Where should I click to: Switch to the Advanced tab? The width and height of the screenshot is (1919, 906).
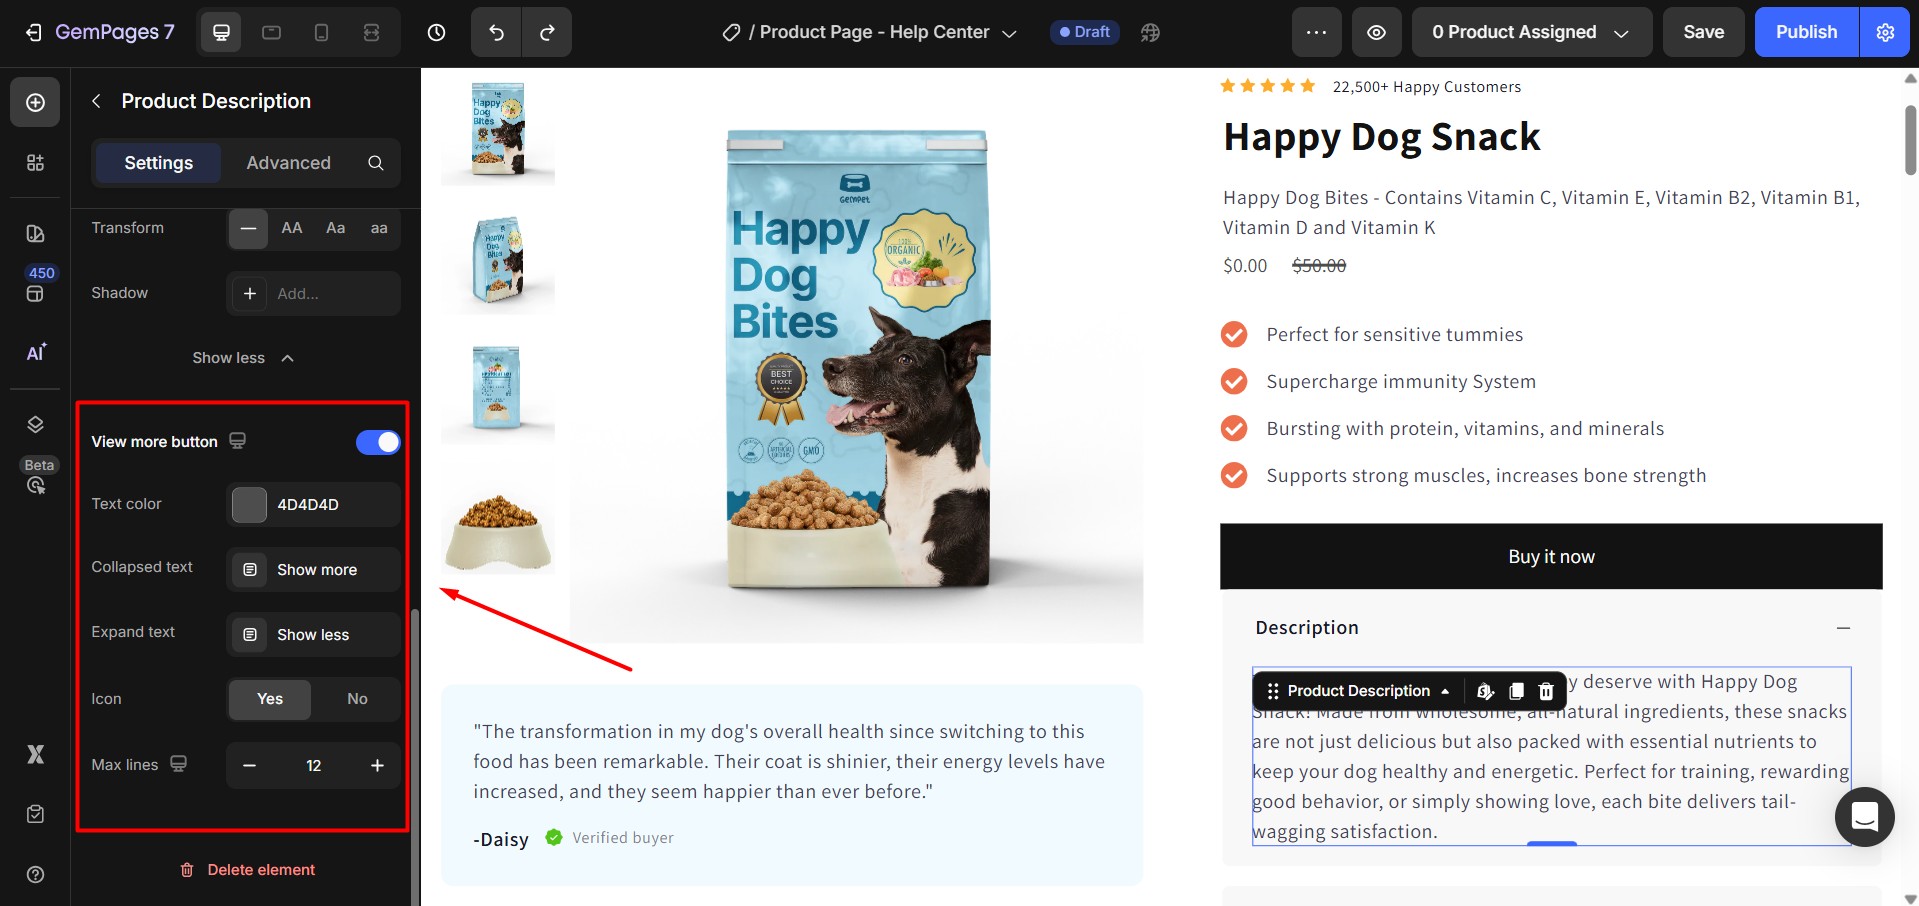pos(288,162)
